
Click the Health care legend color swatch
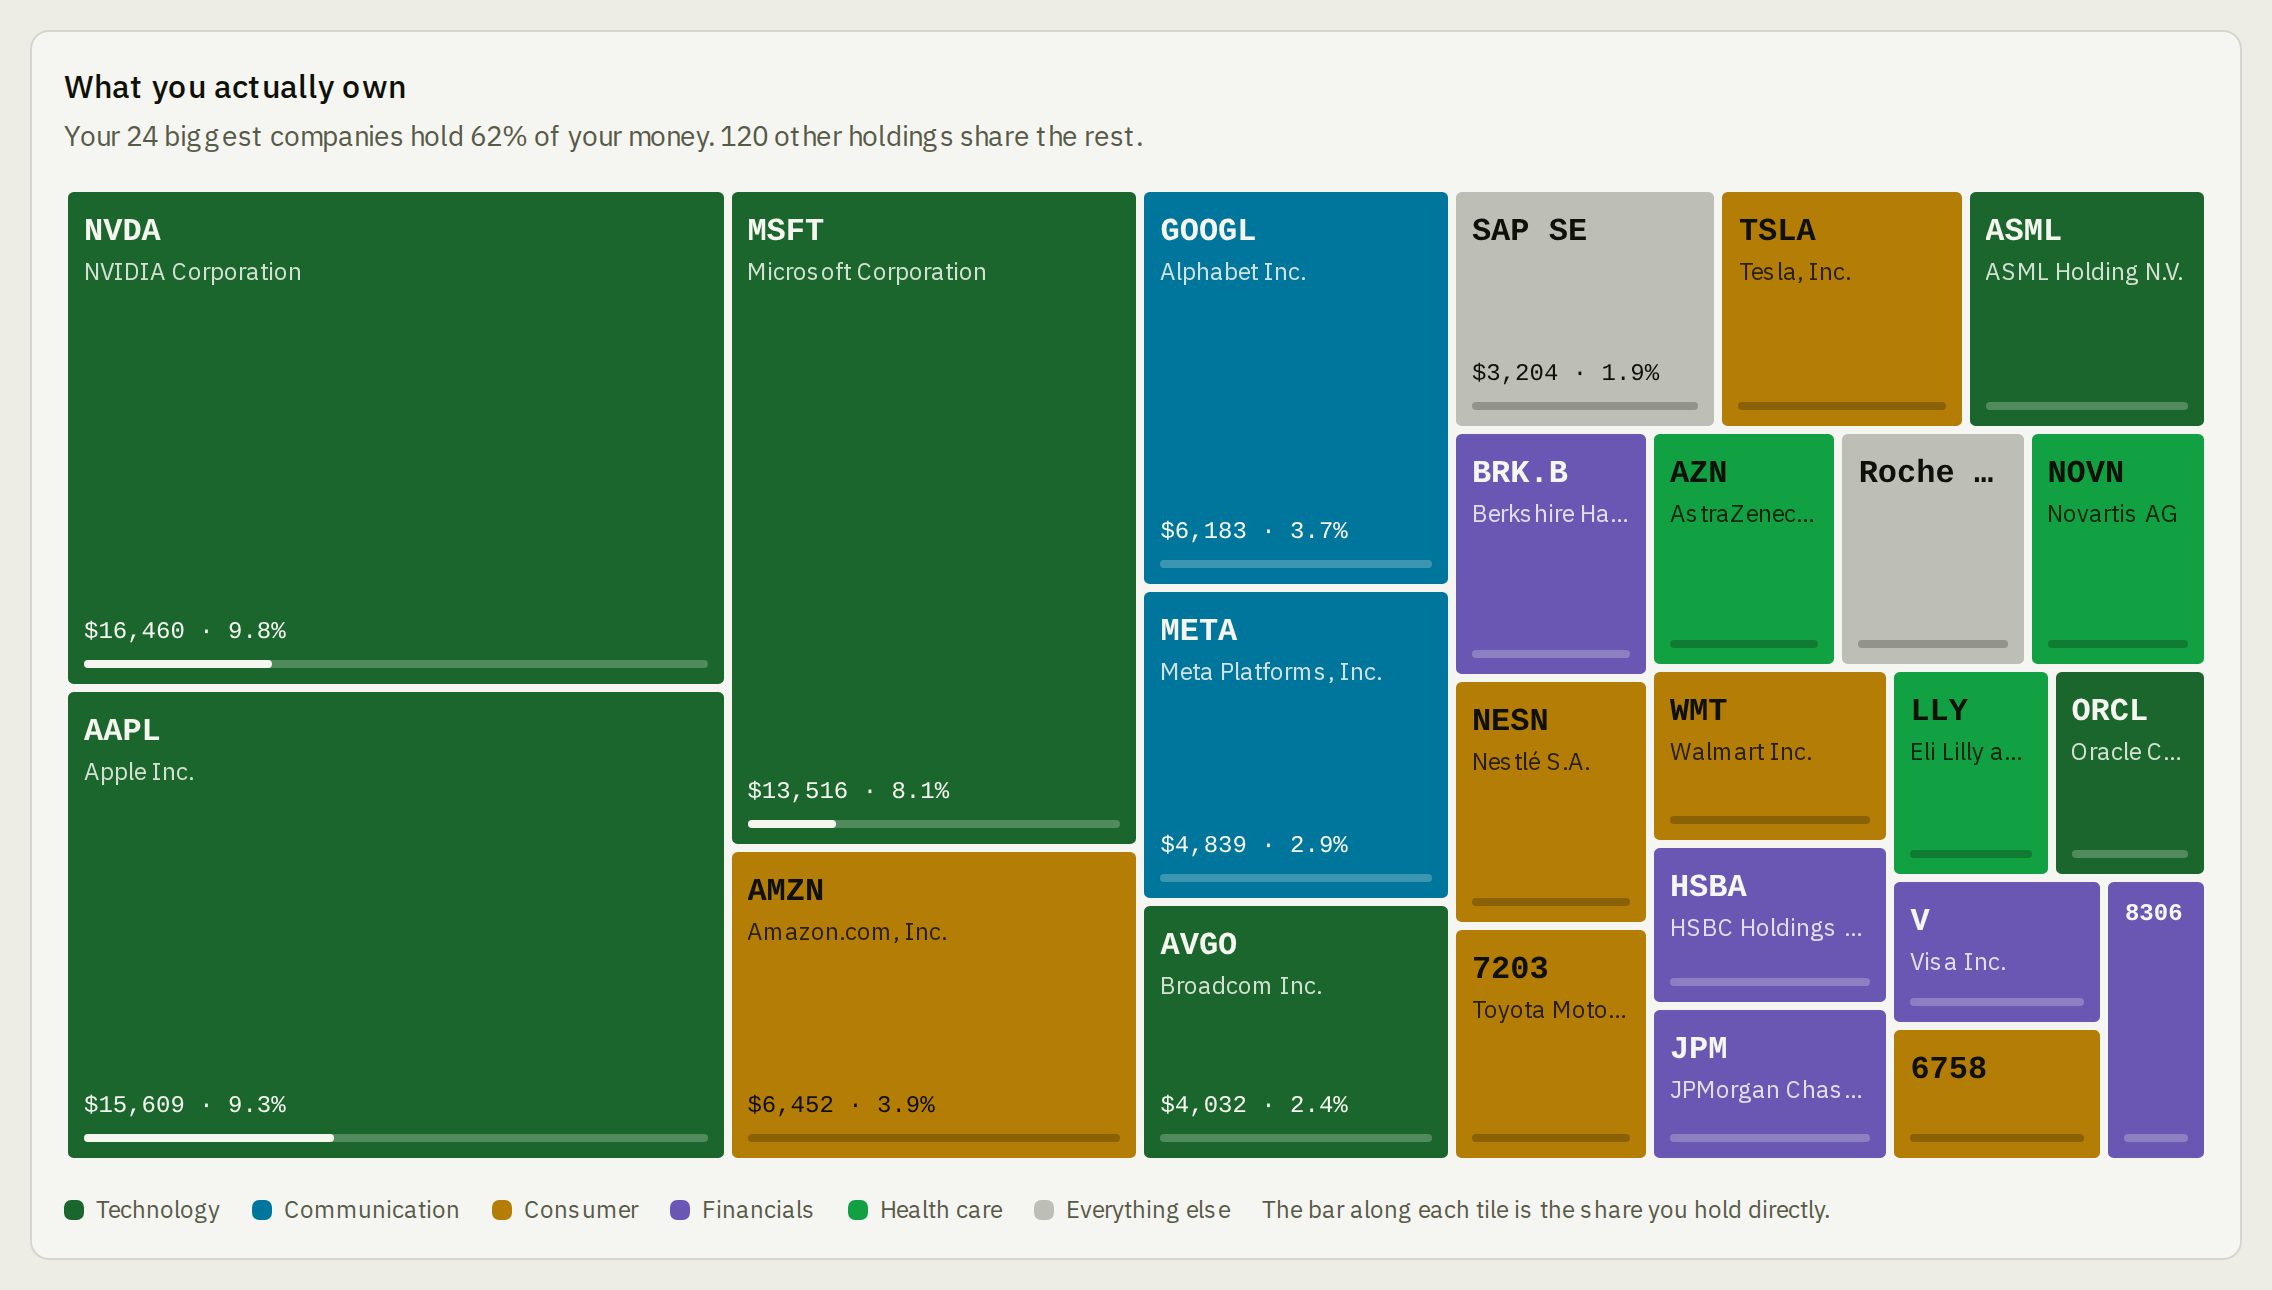pos(858,1210)
